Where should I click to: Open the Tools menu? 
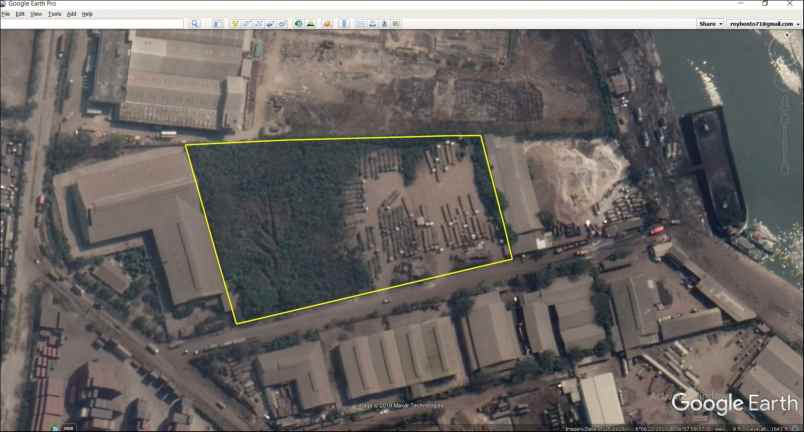tap(54, 14)
